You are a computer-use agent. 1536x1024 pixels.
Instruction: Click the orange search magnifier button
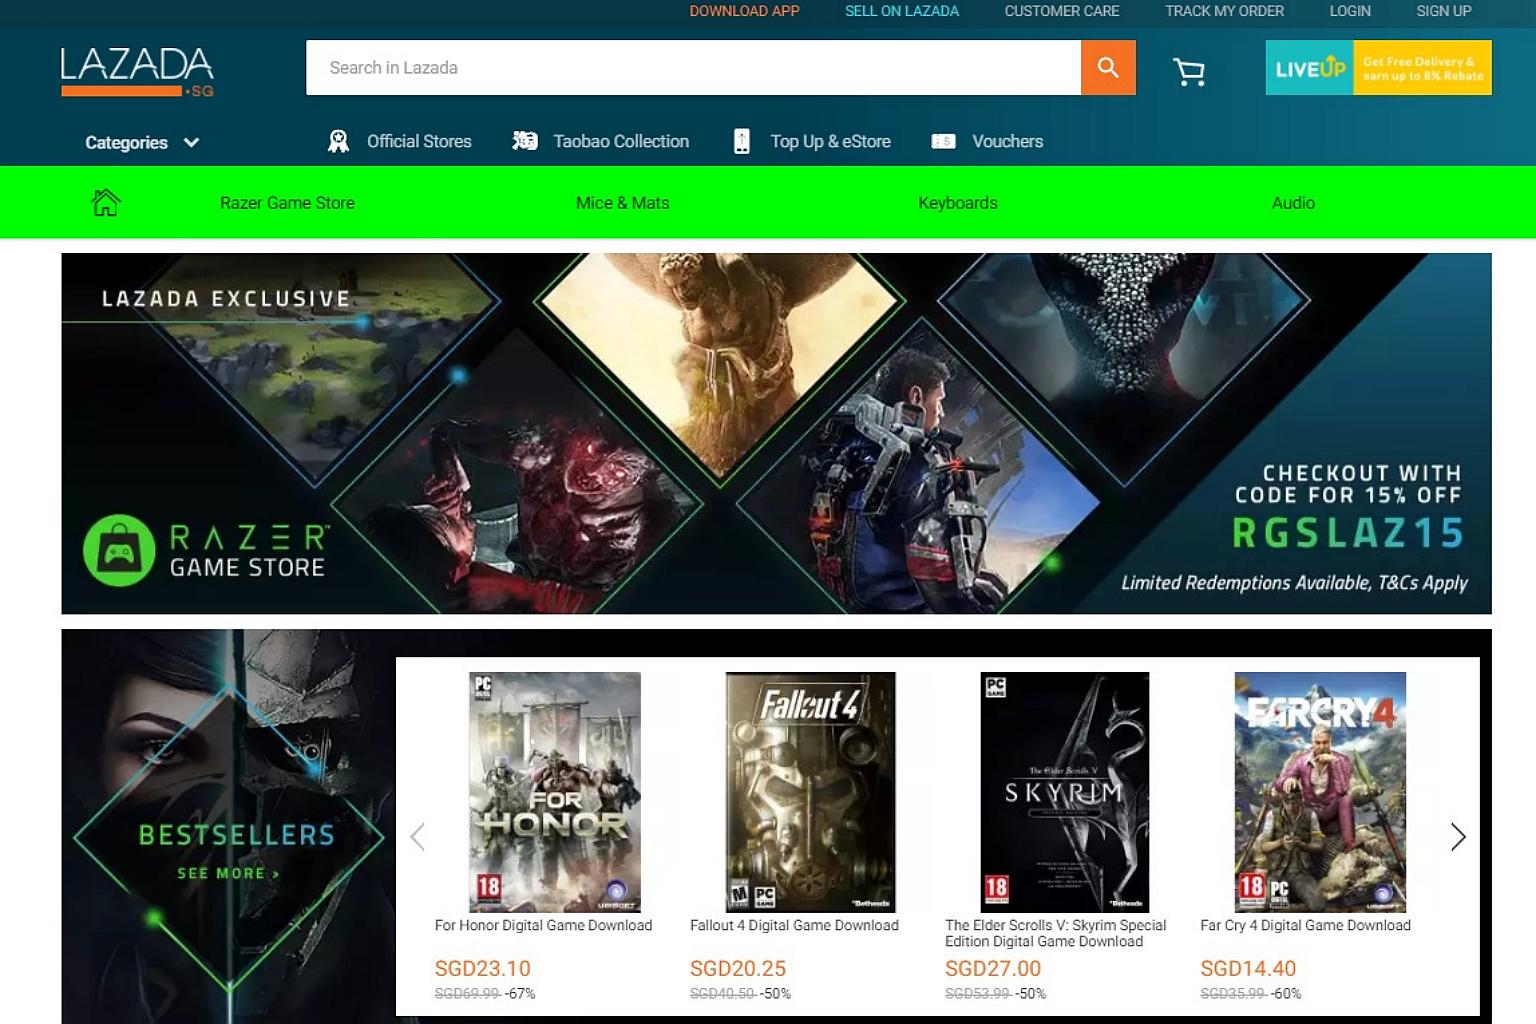coord(1107,68)
